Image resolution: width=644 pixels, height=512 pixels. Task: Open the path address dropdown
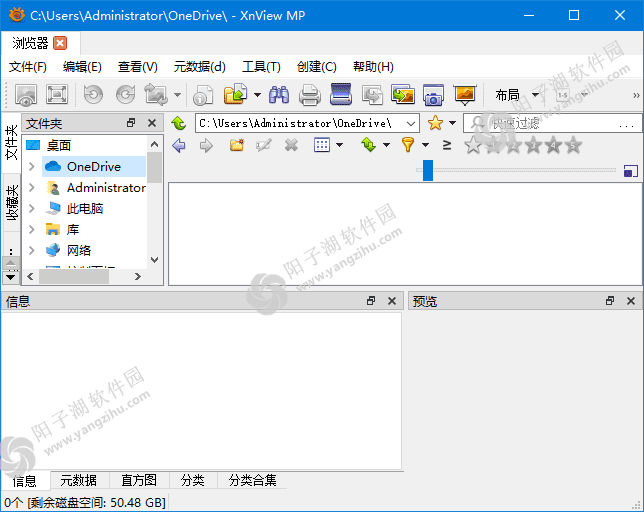(410, 123)
